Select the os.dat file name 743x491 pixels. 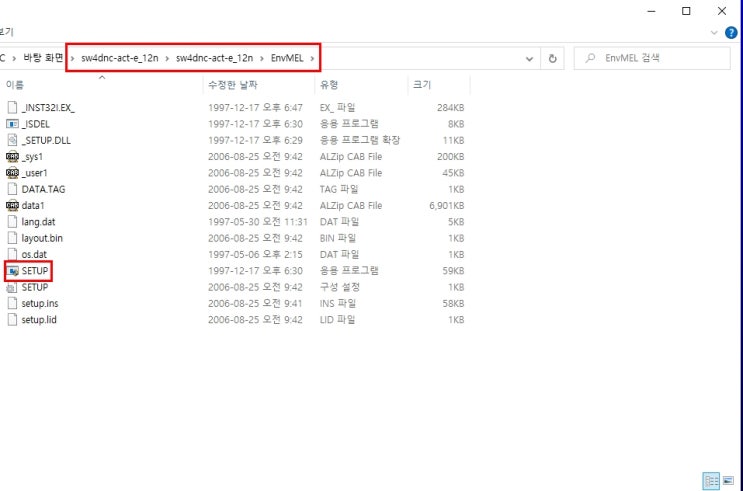click(x=34, y=255)
